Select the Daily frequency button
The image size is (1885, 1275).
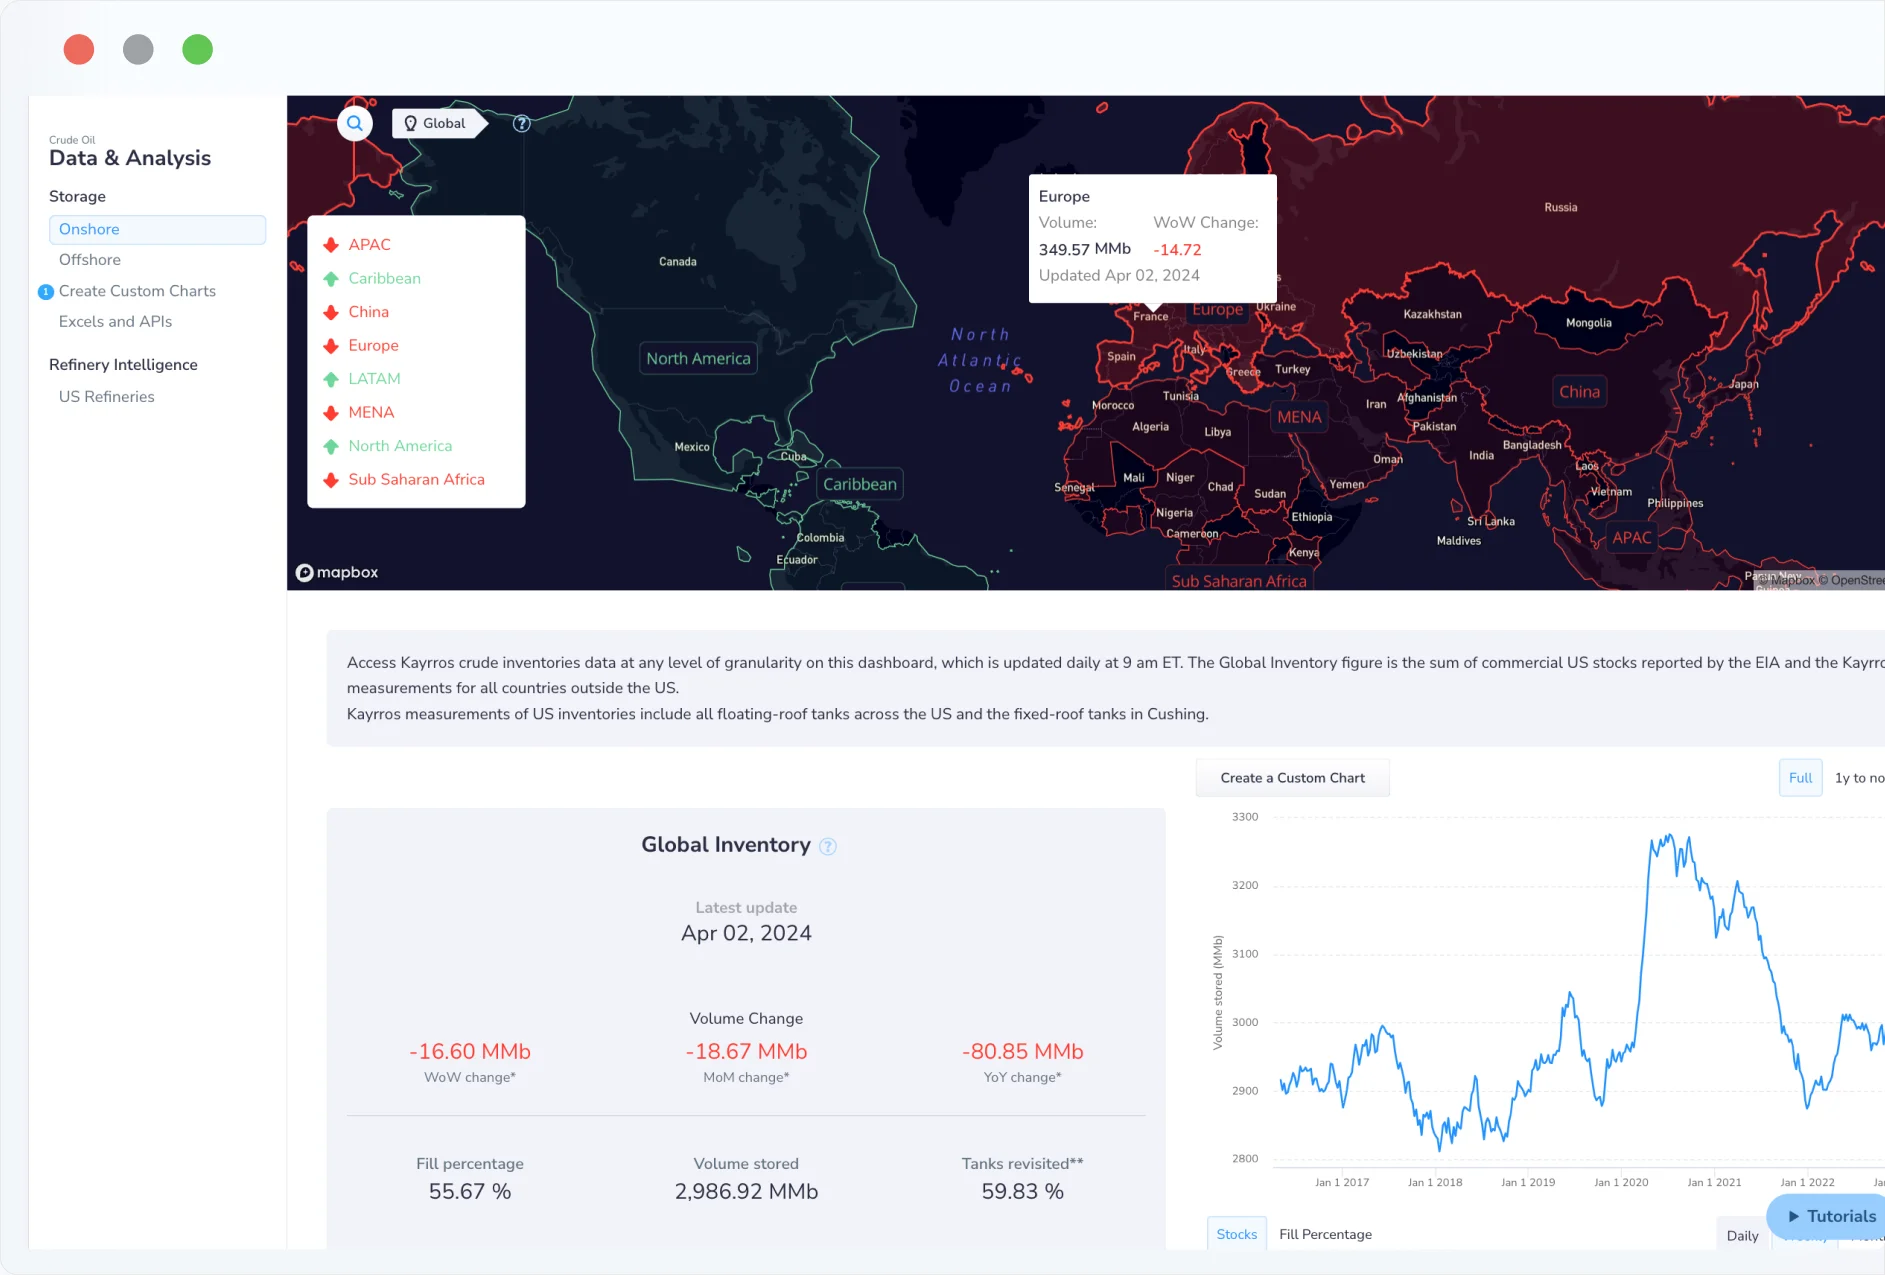(1742, 1236)
